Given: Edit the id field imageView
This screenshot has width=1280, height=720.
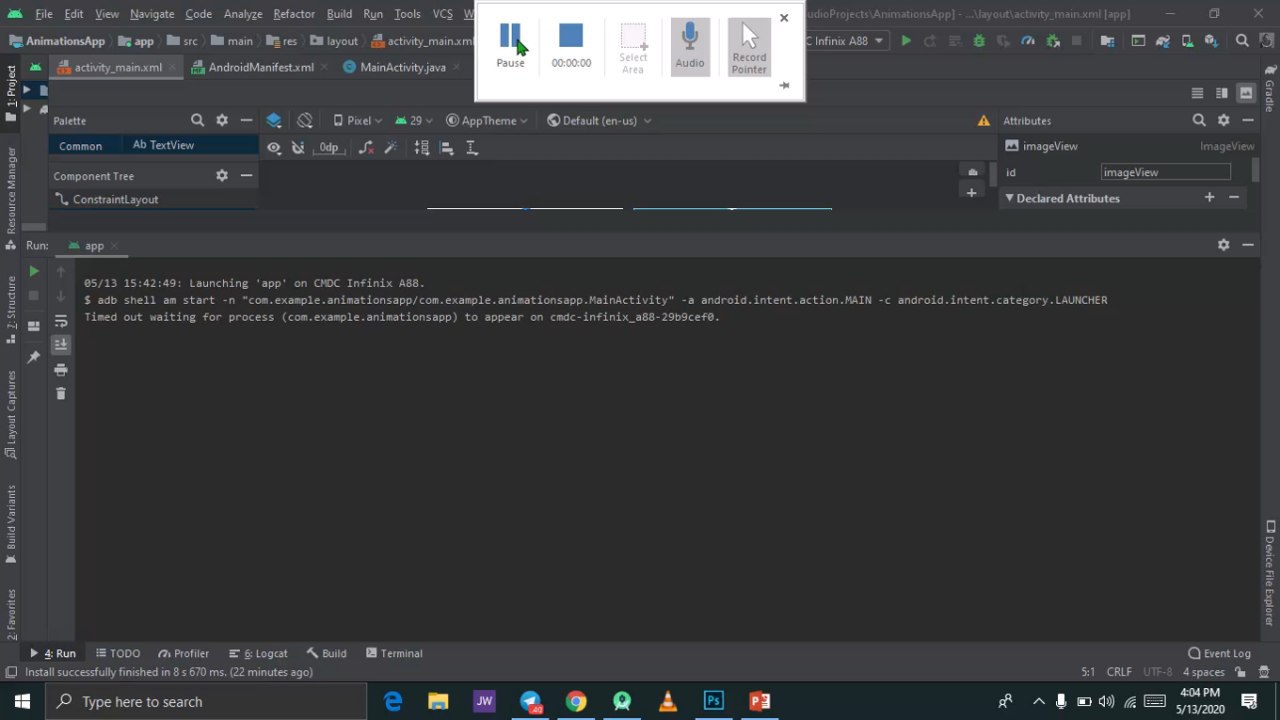Looking at the screenshot, I should pyautogui.click(x=1166, y=172).
